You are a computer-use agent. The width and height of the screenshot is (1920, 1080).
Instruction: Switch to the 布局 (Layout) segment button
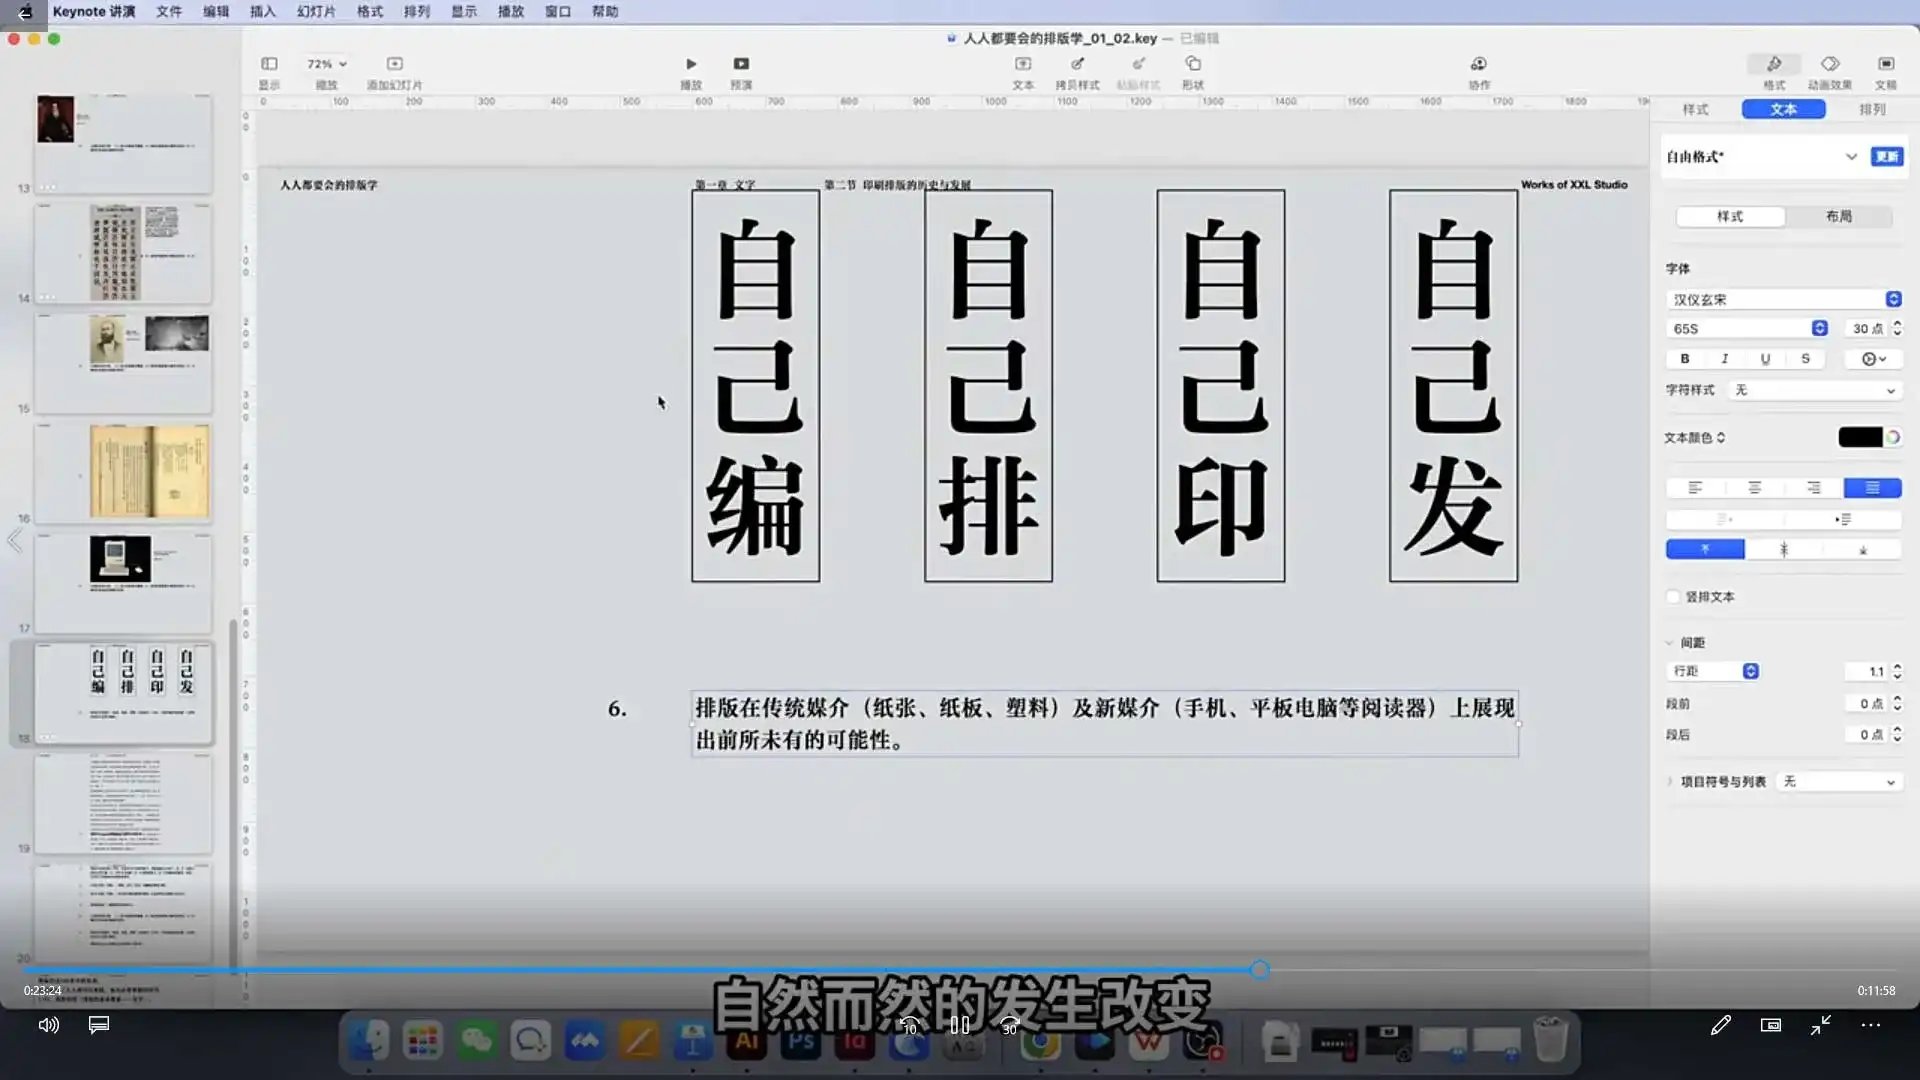1838,217
